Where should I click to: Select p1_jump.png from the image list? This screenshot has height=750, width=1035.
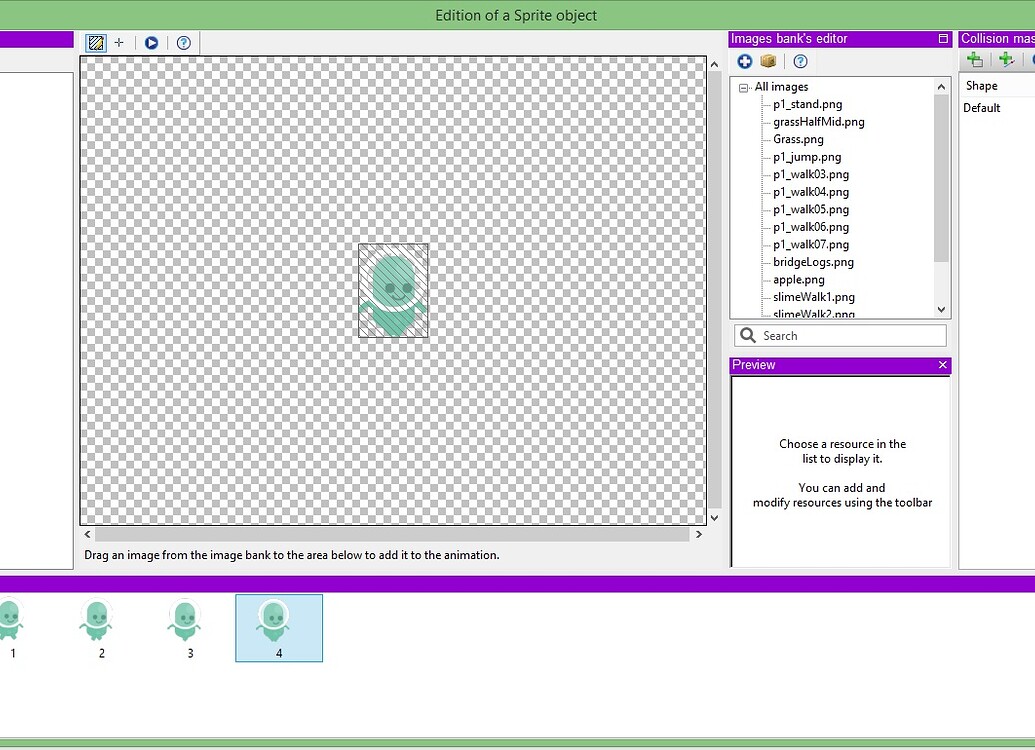coord(807,156)
